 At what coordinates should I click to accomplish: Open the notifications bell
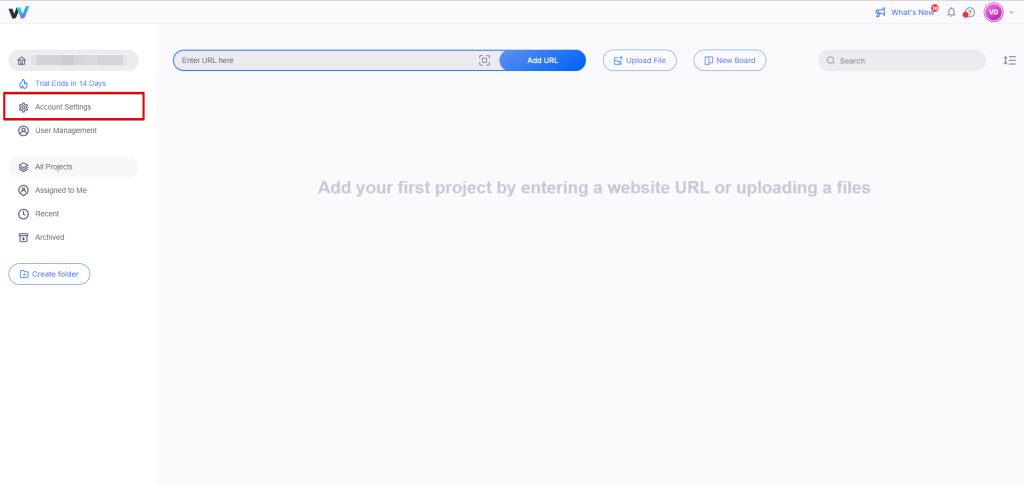click(951, 12)
